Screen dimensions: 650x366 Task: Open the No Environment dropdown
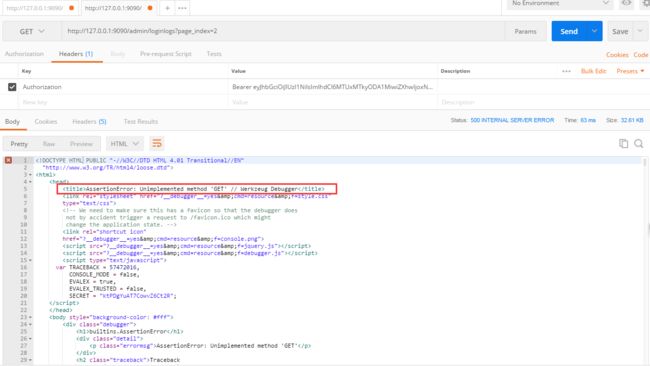point(560,3)
